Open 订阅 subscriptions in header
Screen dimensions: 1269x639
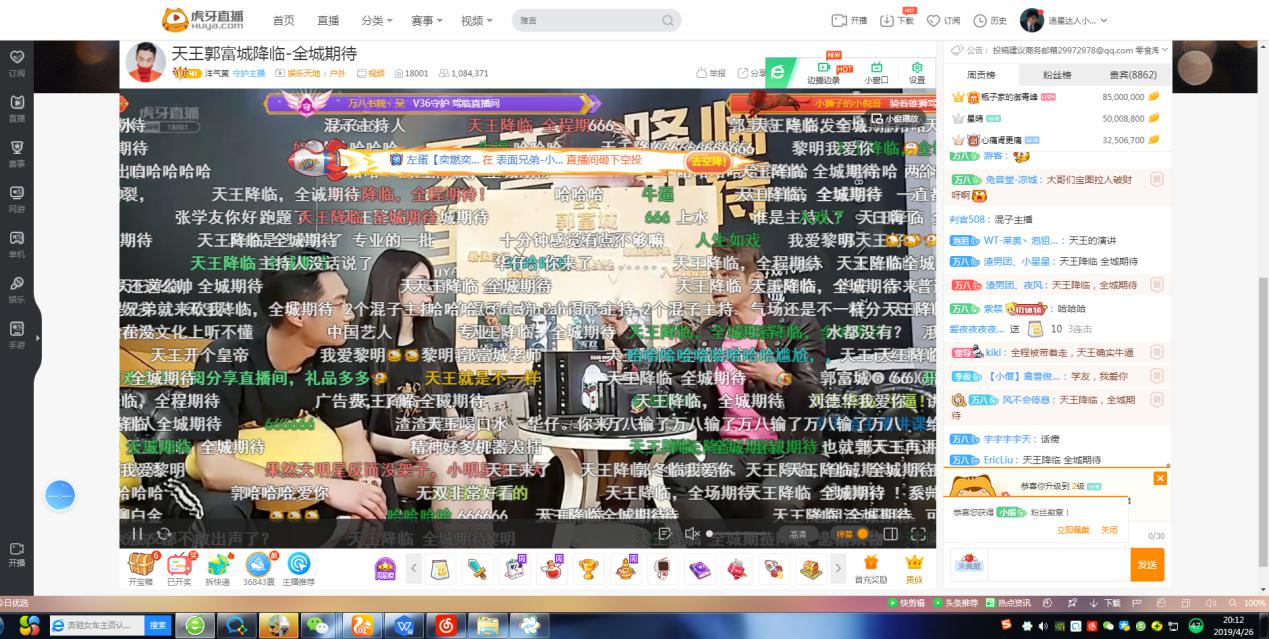pyautogui.click(x=943, y=21)
